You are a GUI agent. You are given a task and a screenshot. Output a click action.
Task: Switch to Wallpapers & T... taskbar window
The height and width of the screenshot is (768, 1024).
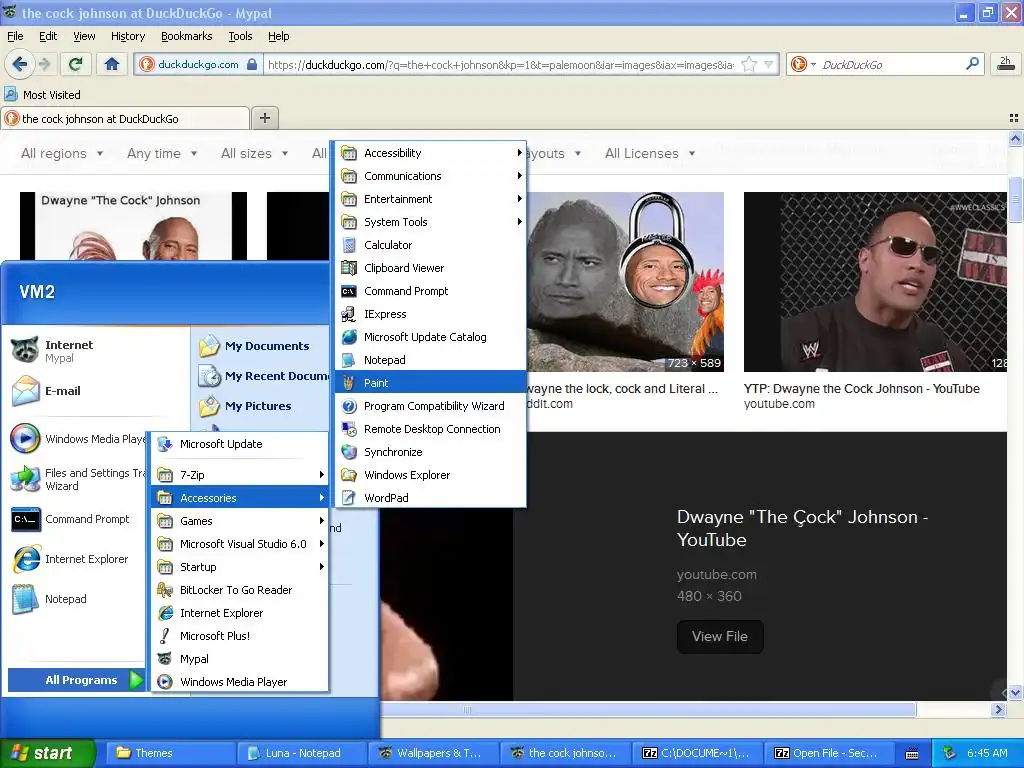pyautogui.click(x=433, y=753)
